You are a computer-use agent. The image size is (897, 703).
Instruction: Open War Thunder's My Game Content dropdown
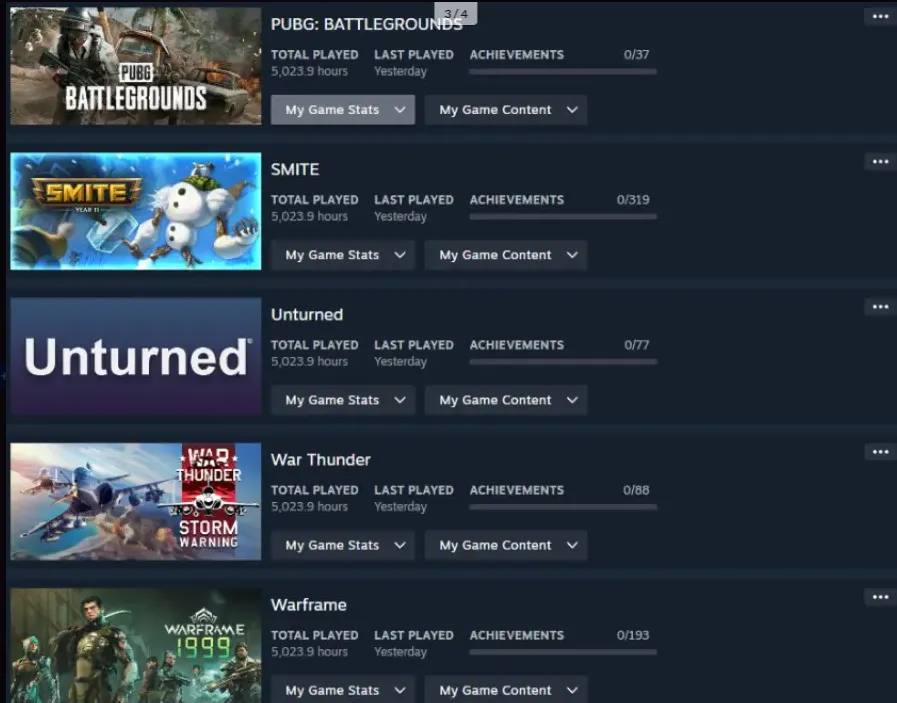pos(506,545)
